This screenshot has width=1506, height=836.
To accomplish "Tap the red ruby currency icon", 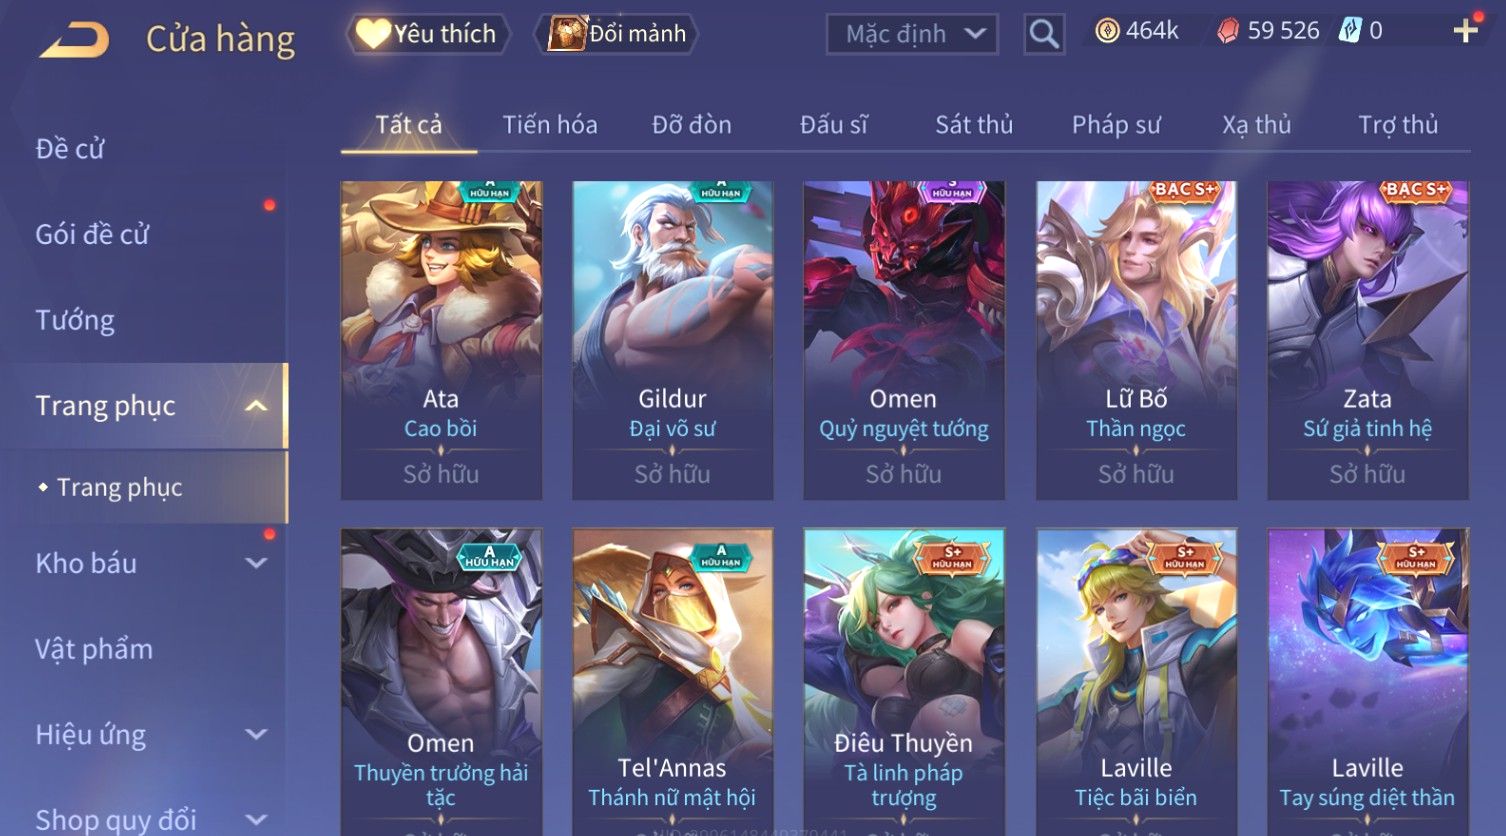I will tap(1227, 32).
